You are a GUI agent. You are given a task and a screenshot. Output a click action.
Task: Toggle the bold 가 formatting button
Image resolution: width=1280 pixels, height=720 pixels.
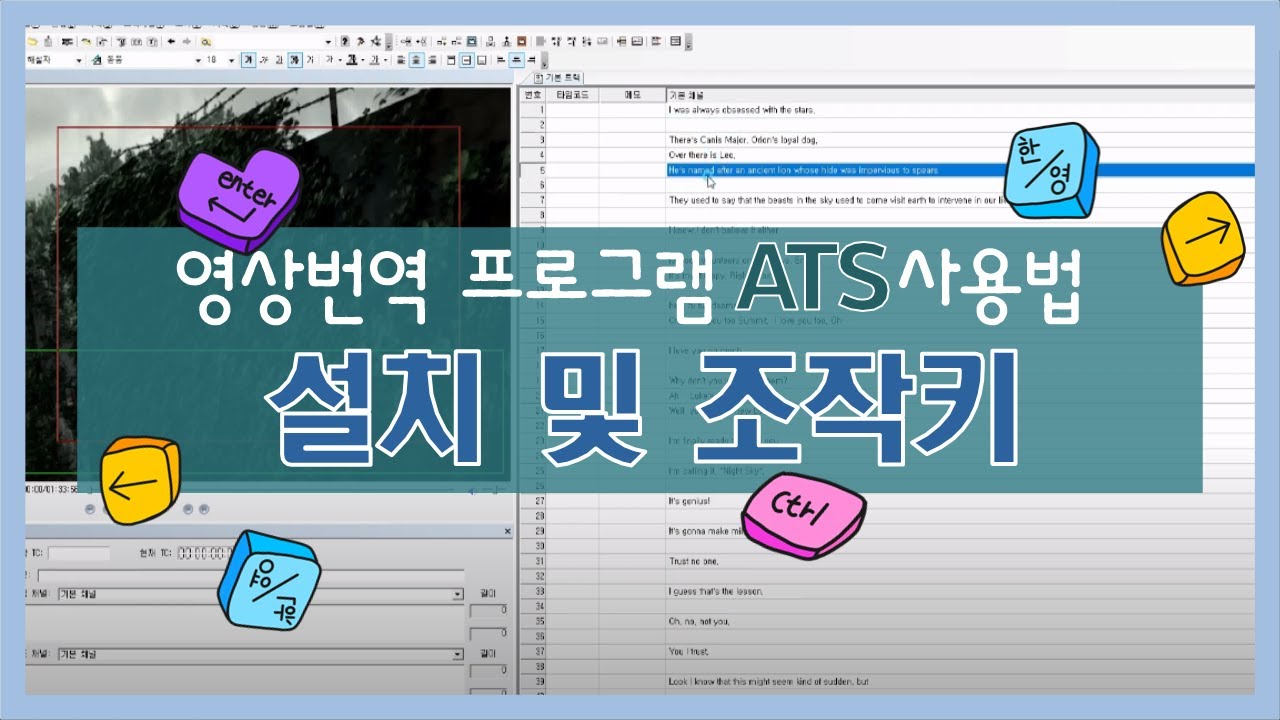point(249,60)
